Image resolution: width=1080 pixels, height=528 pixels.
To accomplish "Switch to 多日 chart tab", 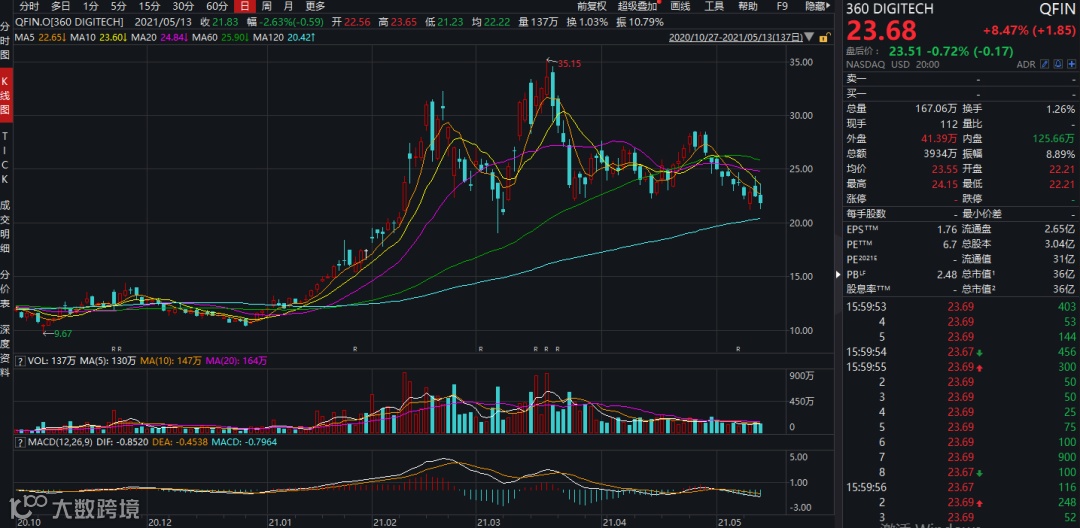I will point(61,7).
